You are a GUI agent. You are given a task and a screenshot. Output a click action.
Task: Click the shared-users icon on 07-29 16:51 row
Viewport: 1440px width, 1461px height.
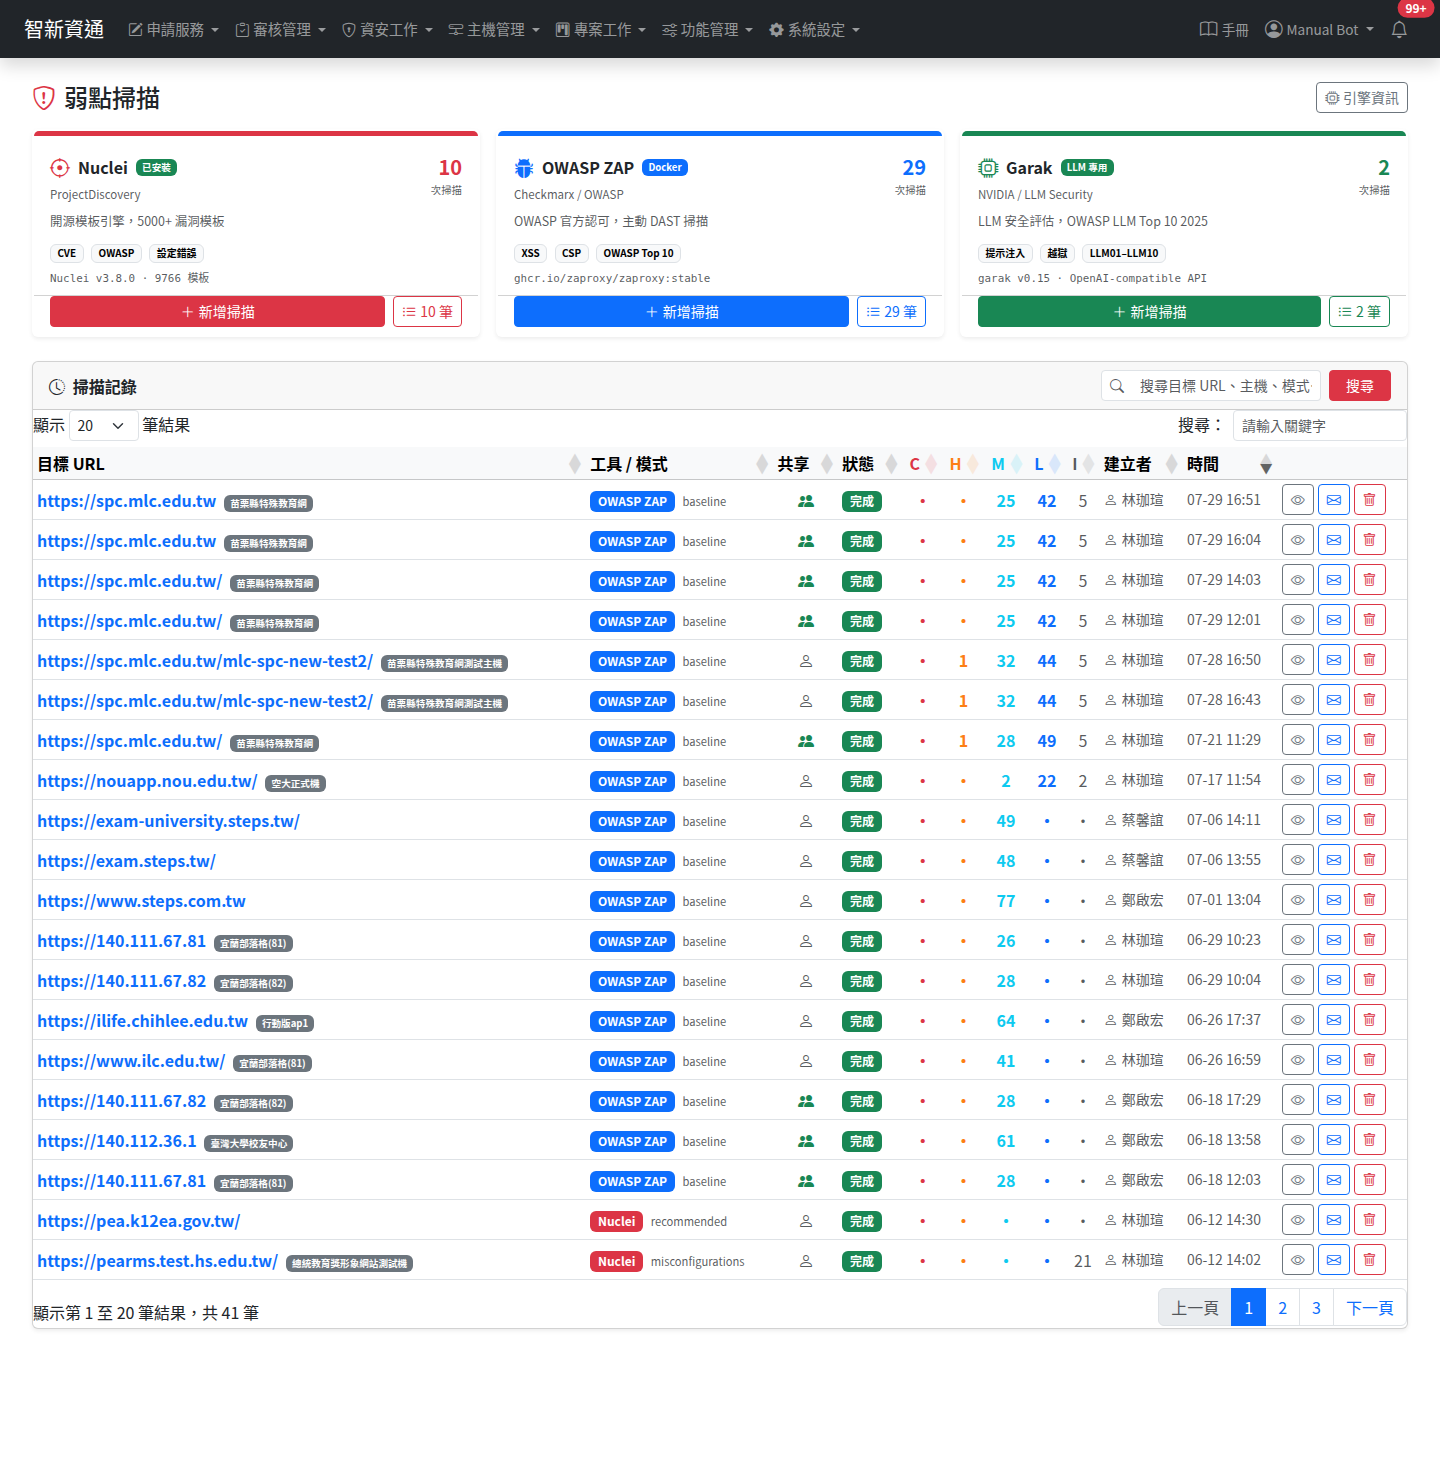(x=806, y=501)
